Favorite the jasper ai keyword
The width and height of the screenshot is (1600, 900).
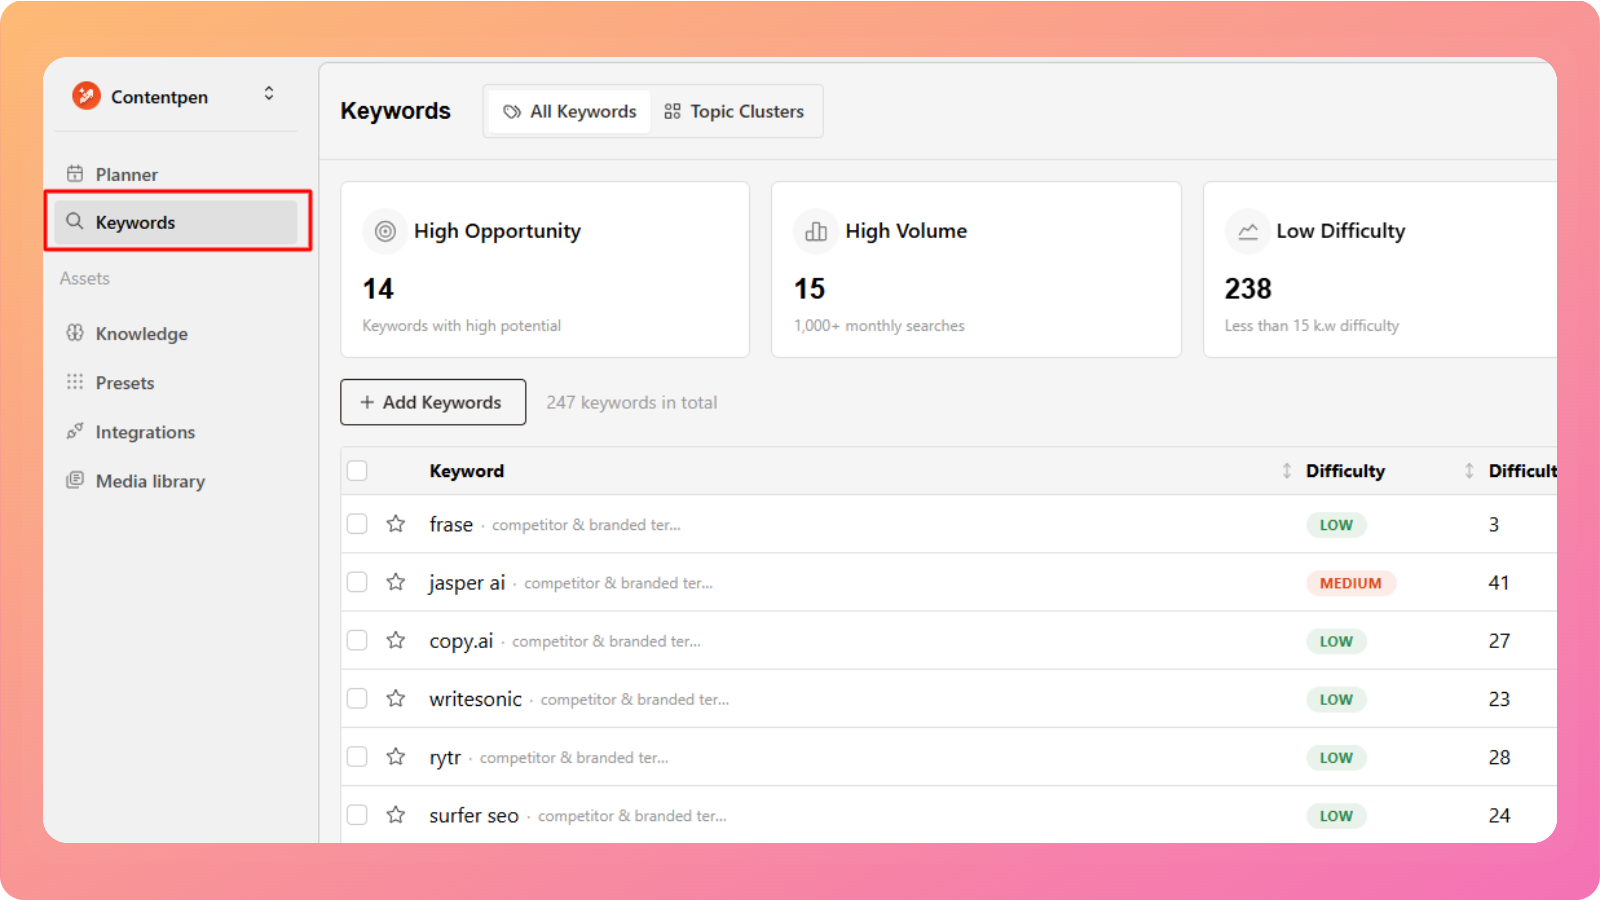tap(396, 582)
